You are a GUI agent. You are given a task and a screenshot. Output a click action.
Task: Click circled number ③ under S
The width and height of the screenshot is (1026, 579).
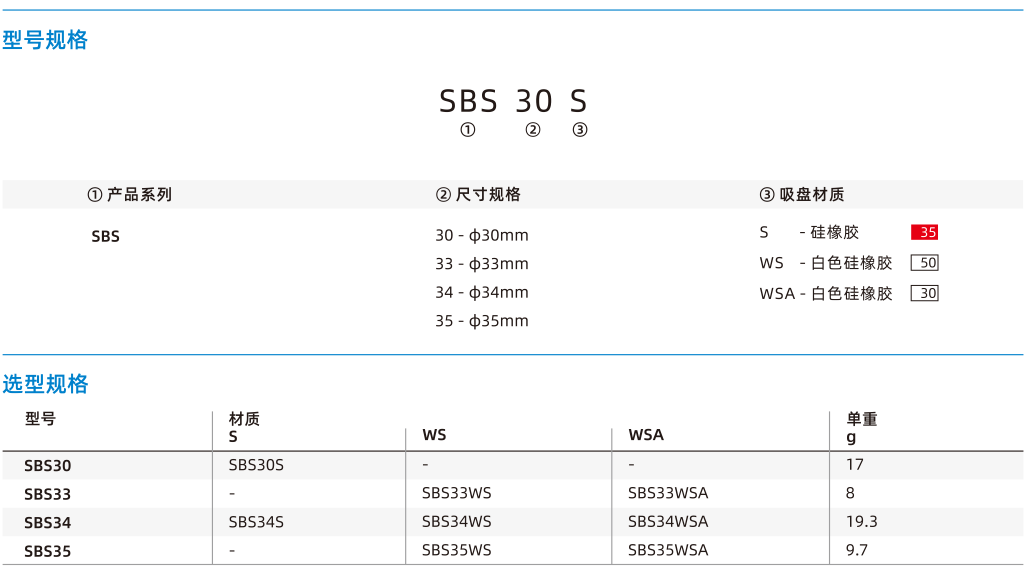tap(580, 130)
